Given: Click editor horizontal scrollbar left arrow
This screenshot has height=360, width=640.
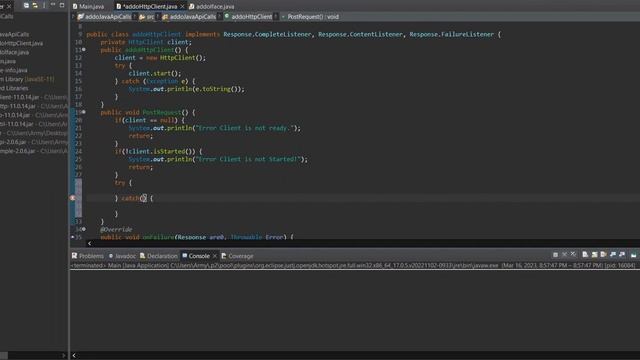Looking at the screenshot, I should pos(89,243).
